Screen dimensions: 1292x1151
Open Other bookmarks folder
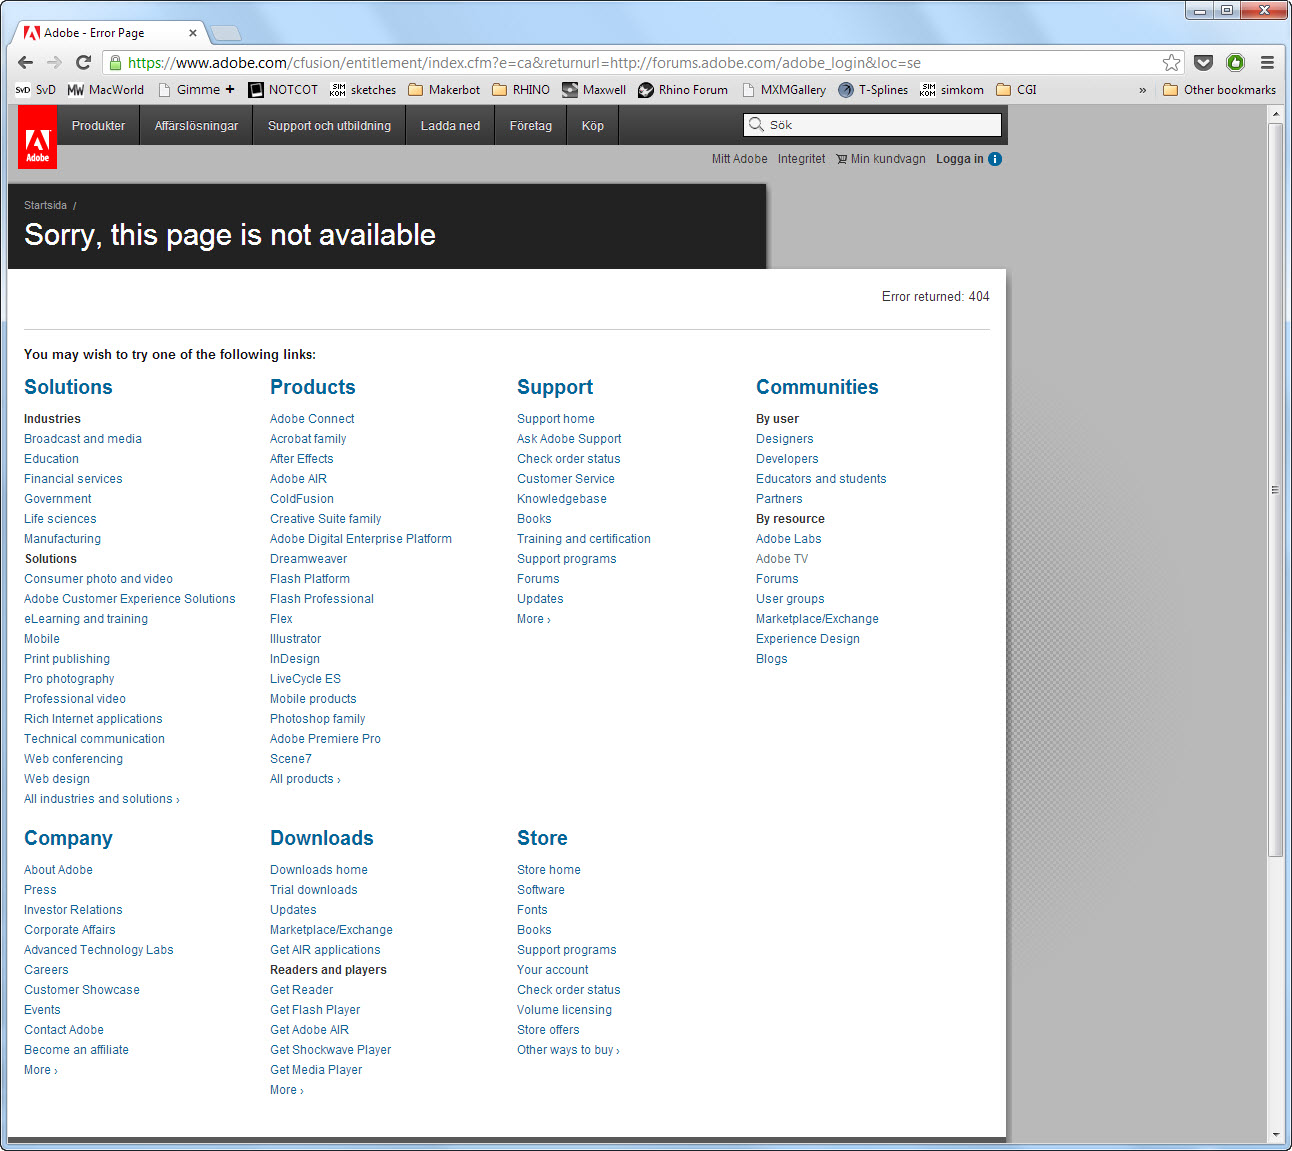point(1219,90)
